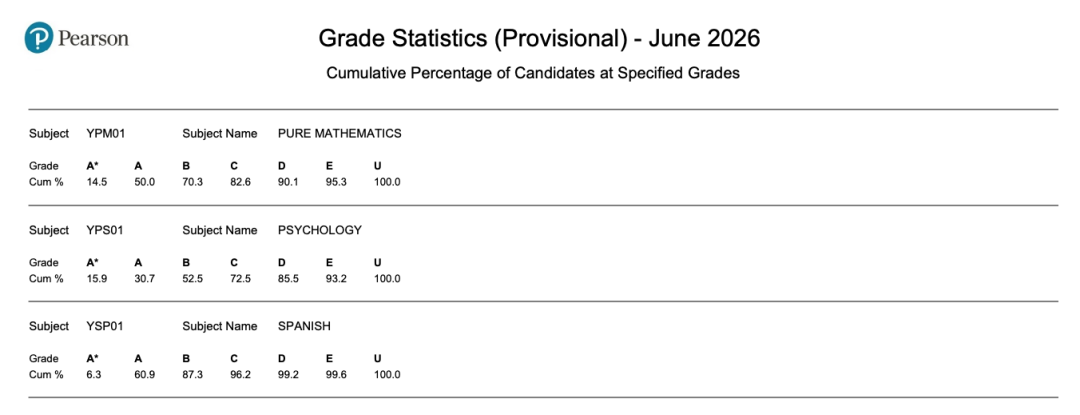Image resolution: width=1080 pixels, height=415 pixels.
Task: Select Pure Mathematics A* value 14.5
Action: click(x=96, y=182)
